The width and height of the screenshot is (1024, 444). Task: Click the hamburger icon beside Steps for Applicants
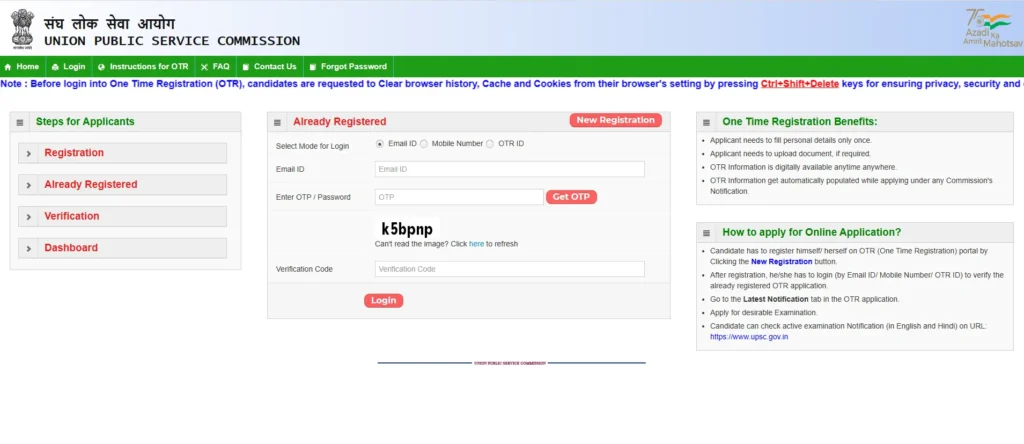pyautogui.click(x=22, y=122)
